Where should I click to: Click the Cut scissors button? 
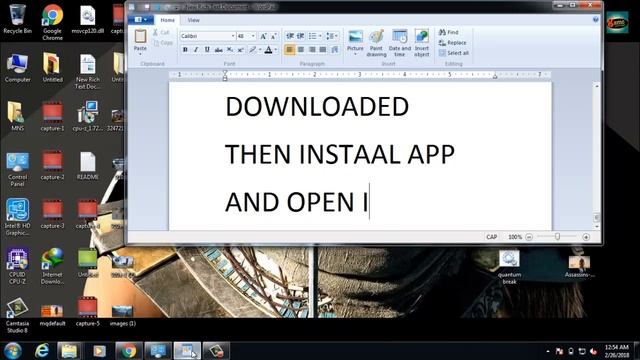161,32
